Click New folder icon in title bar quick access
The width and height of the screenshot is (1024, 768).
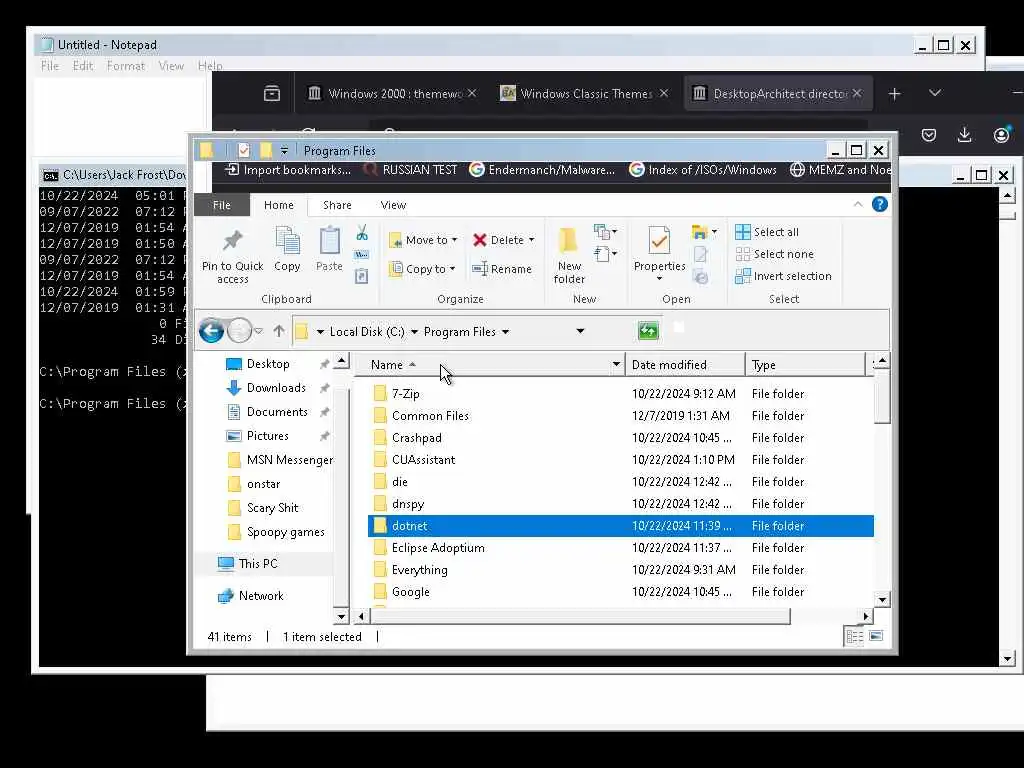266,151
